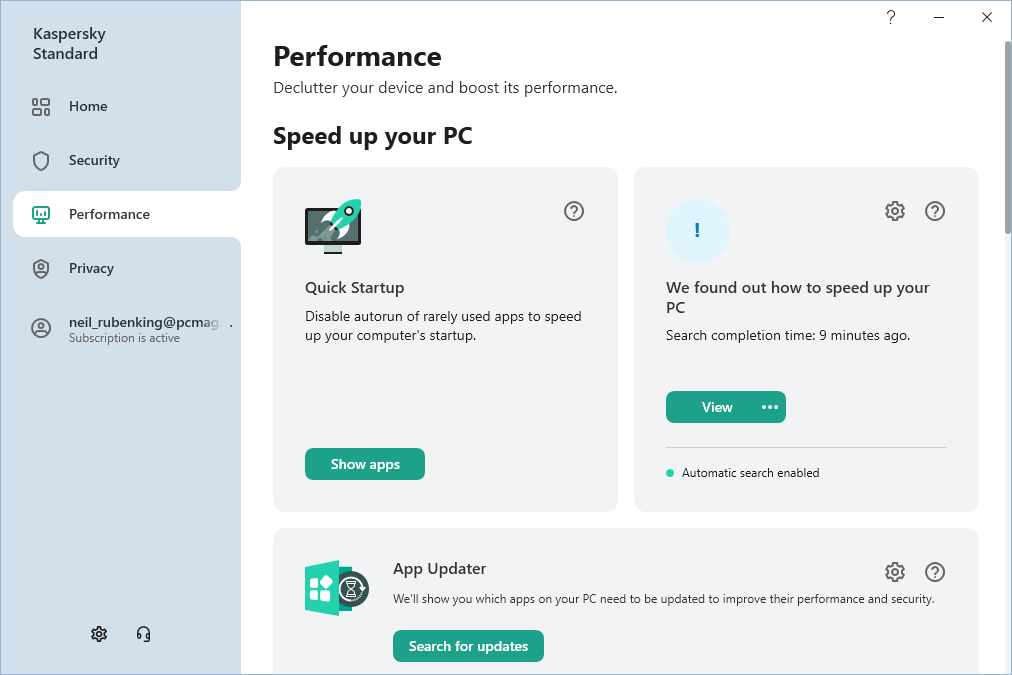Open App Updater help icon
This screenshot has height=675, width=1012.
tap(935, 572)
